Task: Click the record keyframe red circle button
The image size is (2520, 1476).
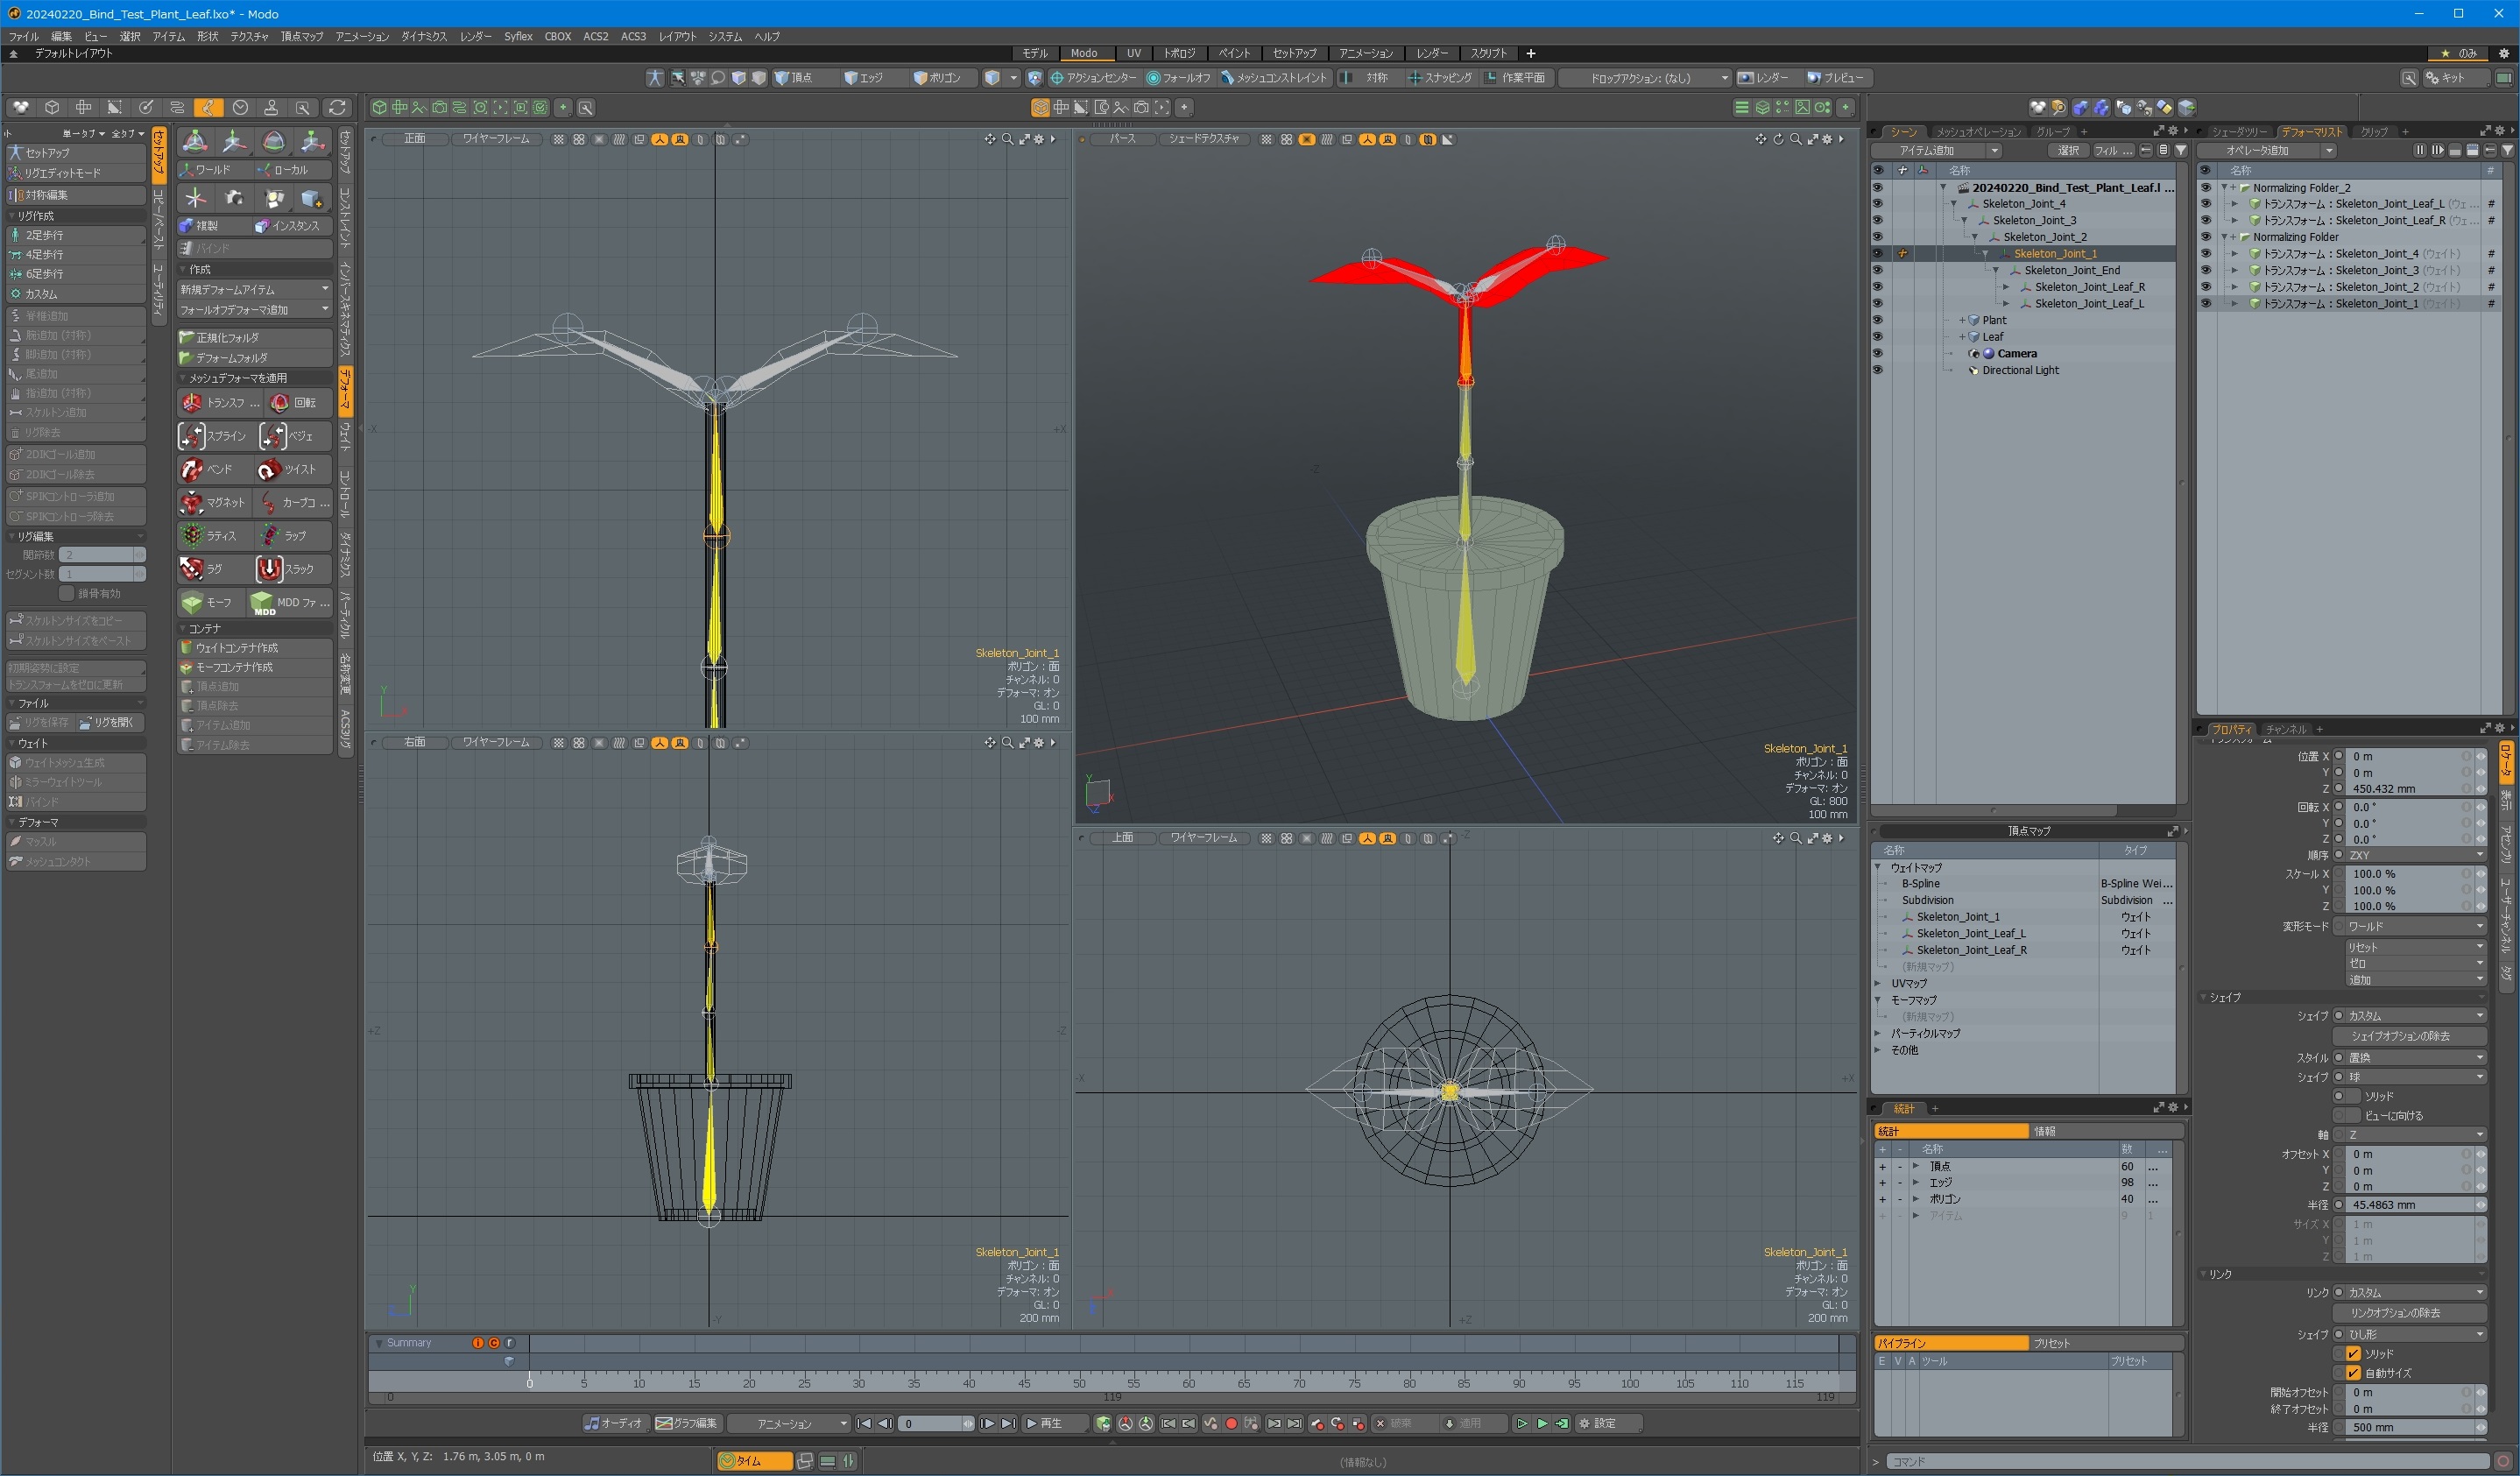Action: tap(1232, 1423)
